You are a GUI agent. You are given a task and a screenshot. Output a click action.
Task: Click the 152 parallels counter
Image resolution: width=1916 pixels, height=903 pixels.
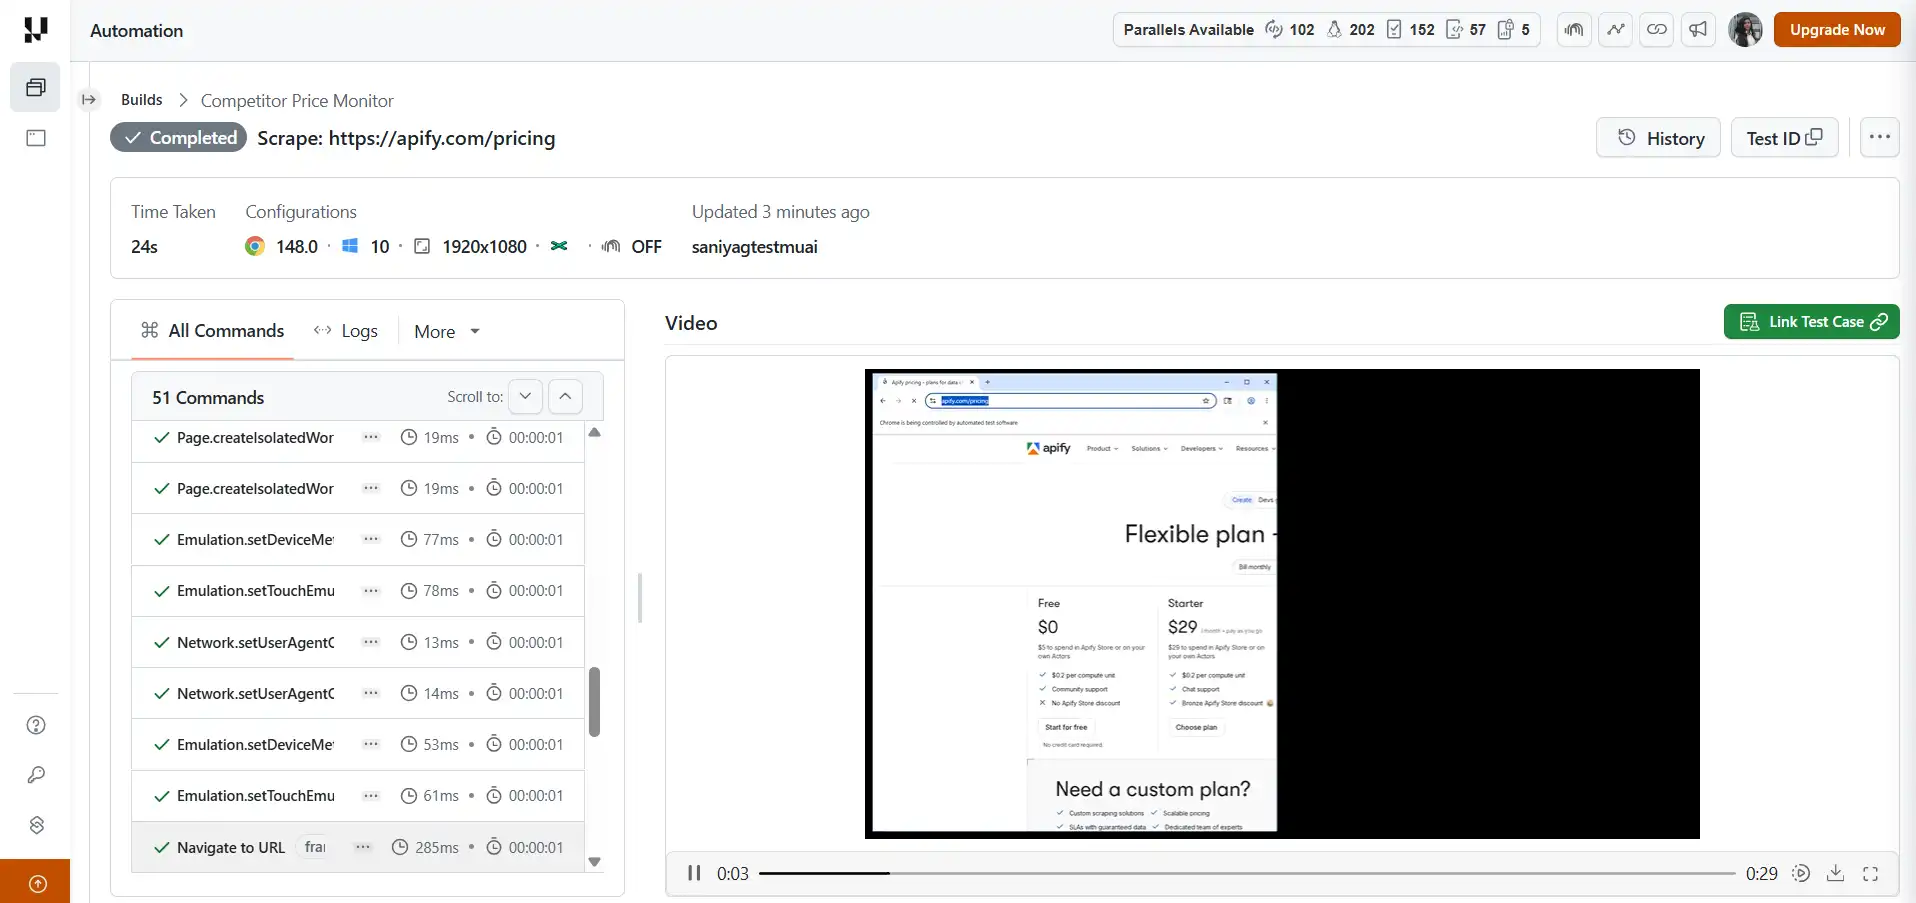(x=1410, y=30)
